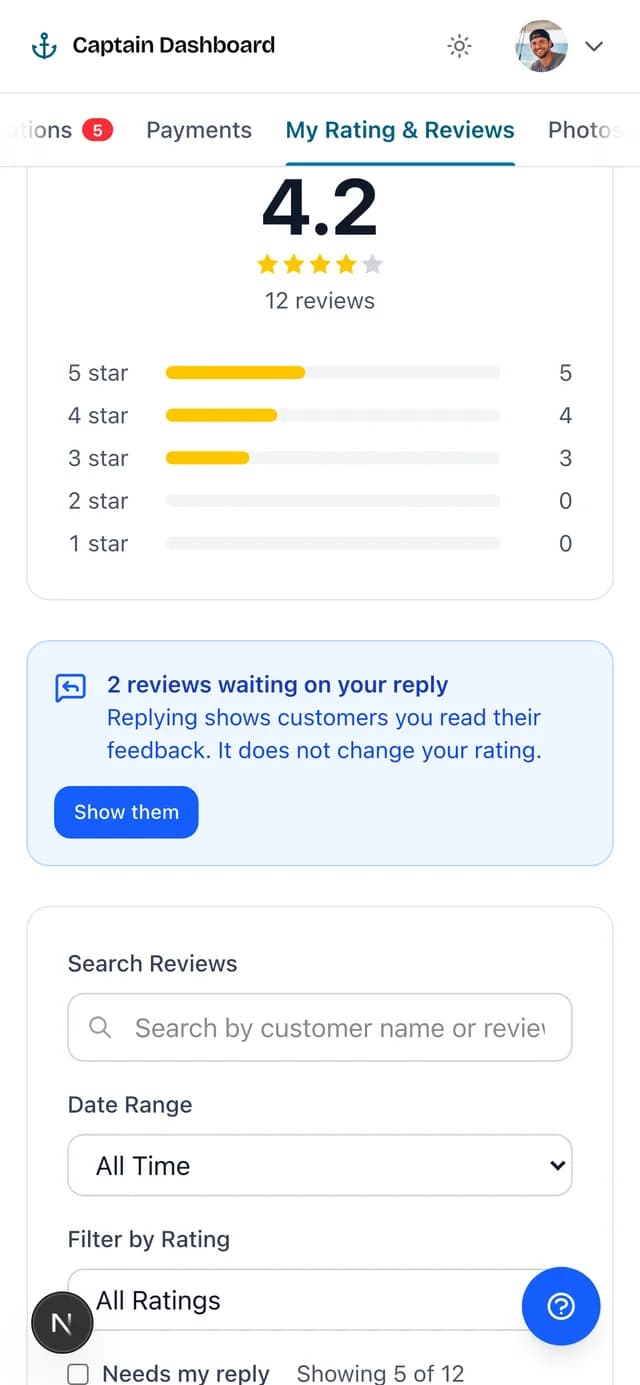Open the help question mark button

pyautogui.click(x=561, y=1306)
